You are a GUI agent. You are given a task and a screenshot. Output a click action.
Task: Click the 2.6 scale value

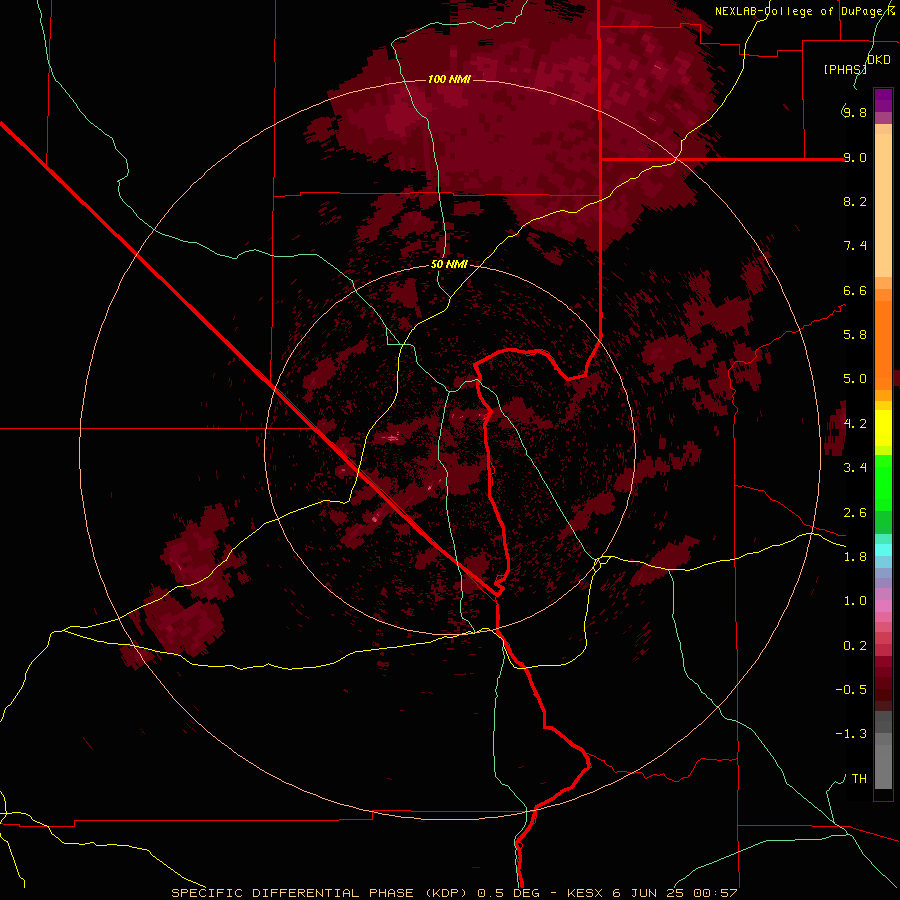point(855,513)
